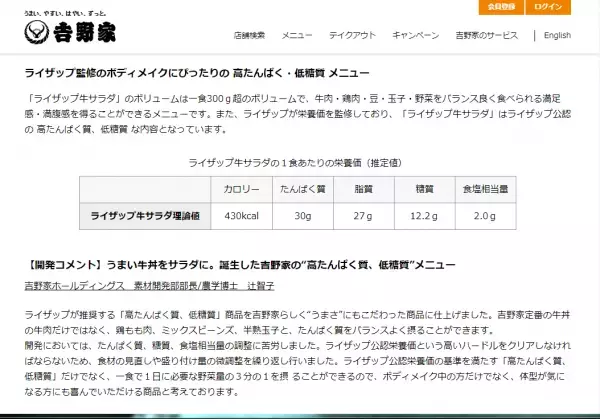Select the 食塩相当量 column header
600x419 pixels.
[486, 189]
